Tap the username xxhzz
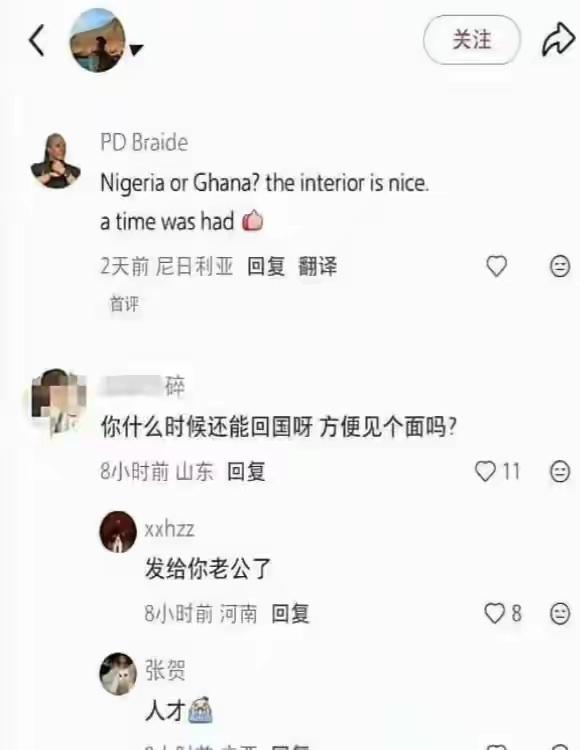Screen dimensions: 580x750 (169, 529)
